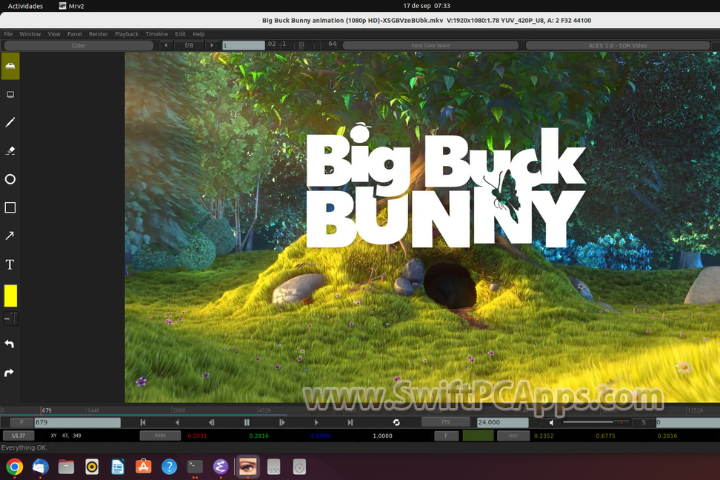Image resolution: width=720 pixels, height=480 pixels.
Task: Open Thunderbird mail from the dock
Action: (x=40, y=467)
